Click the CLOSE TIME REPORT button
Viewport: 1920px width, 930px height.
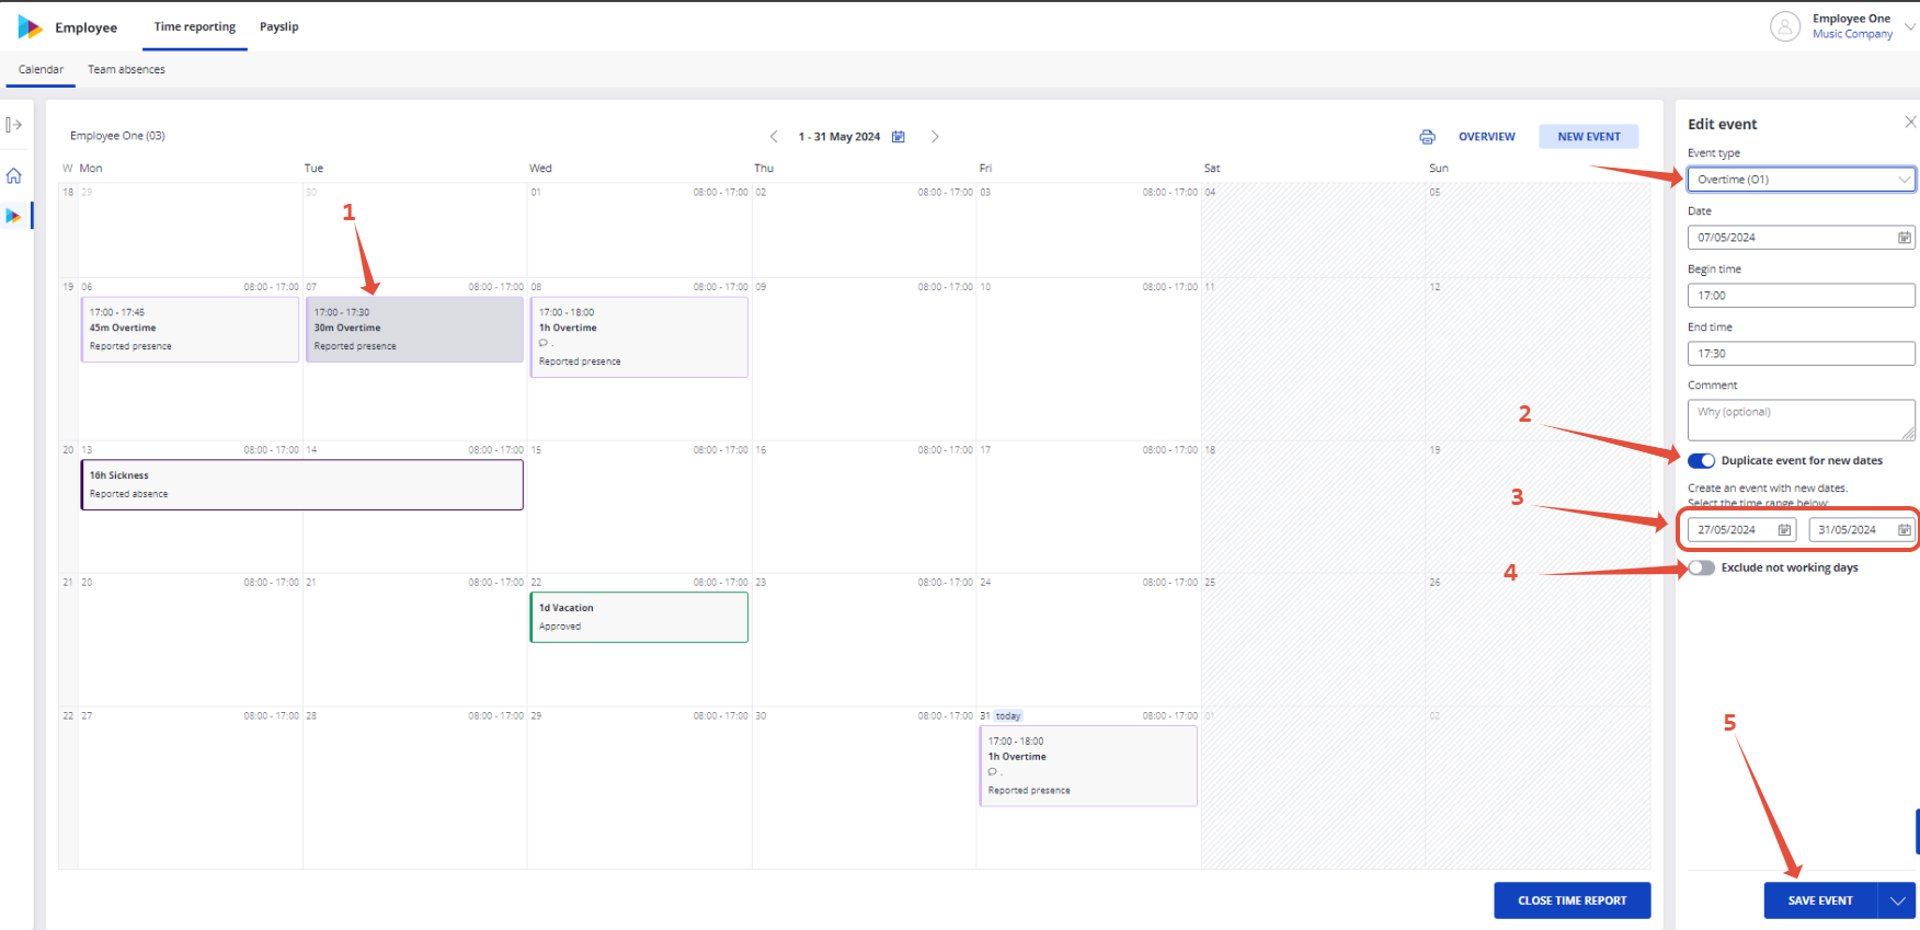1572,900
